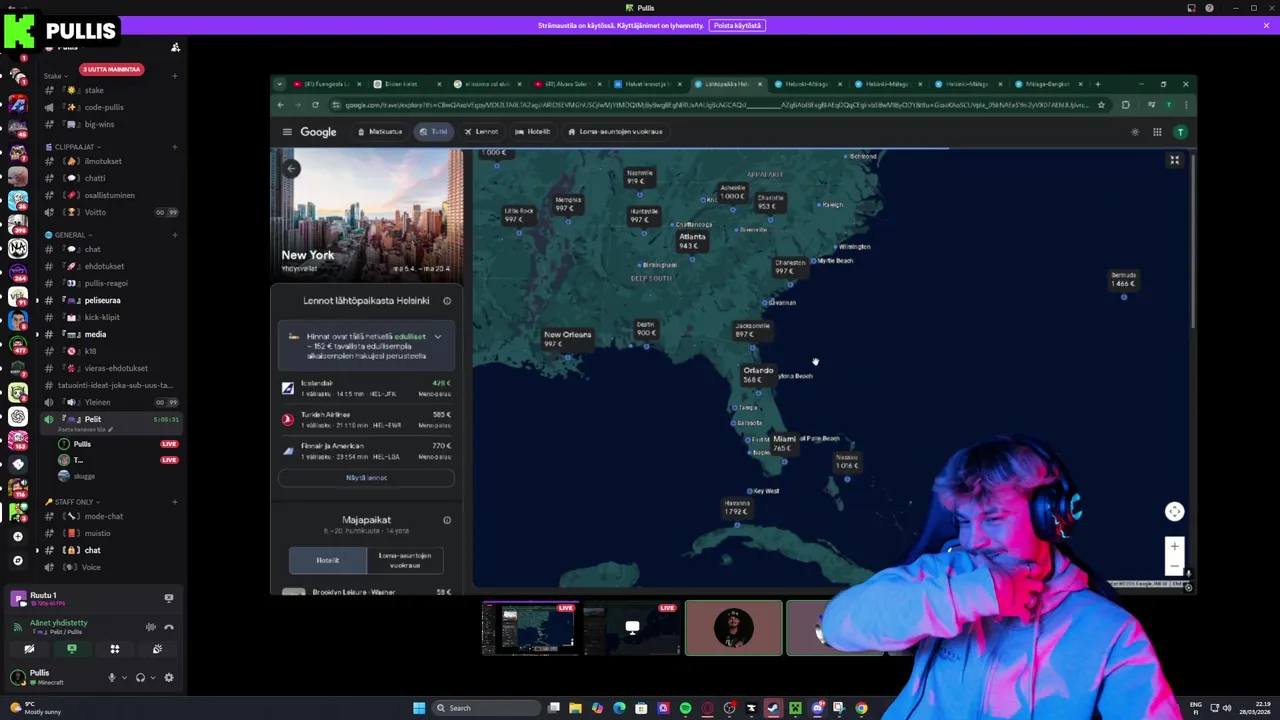
Task: Click the back arrow over New York photo
Action: coord(291,168)
